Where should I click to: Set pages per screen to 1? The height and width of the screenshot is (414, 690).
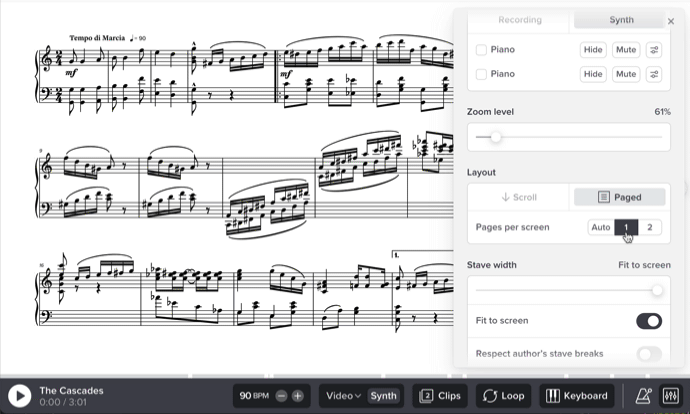point(626,227)
